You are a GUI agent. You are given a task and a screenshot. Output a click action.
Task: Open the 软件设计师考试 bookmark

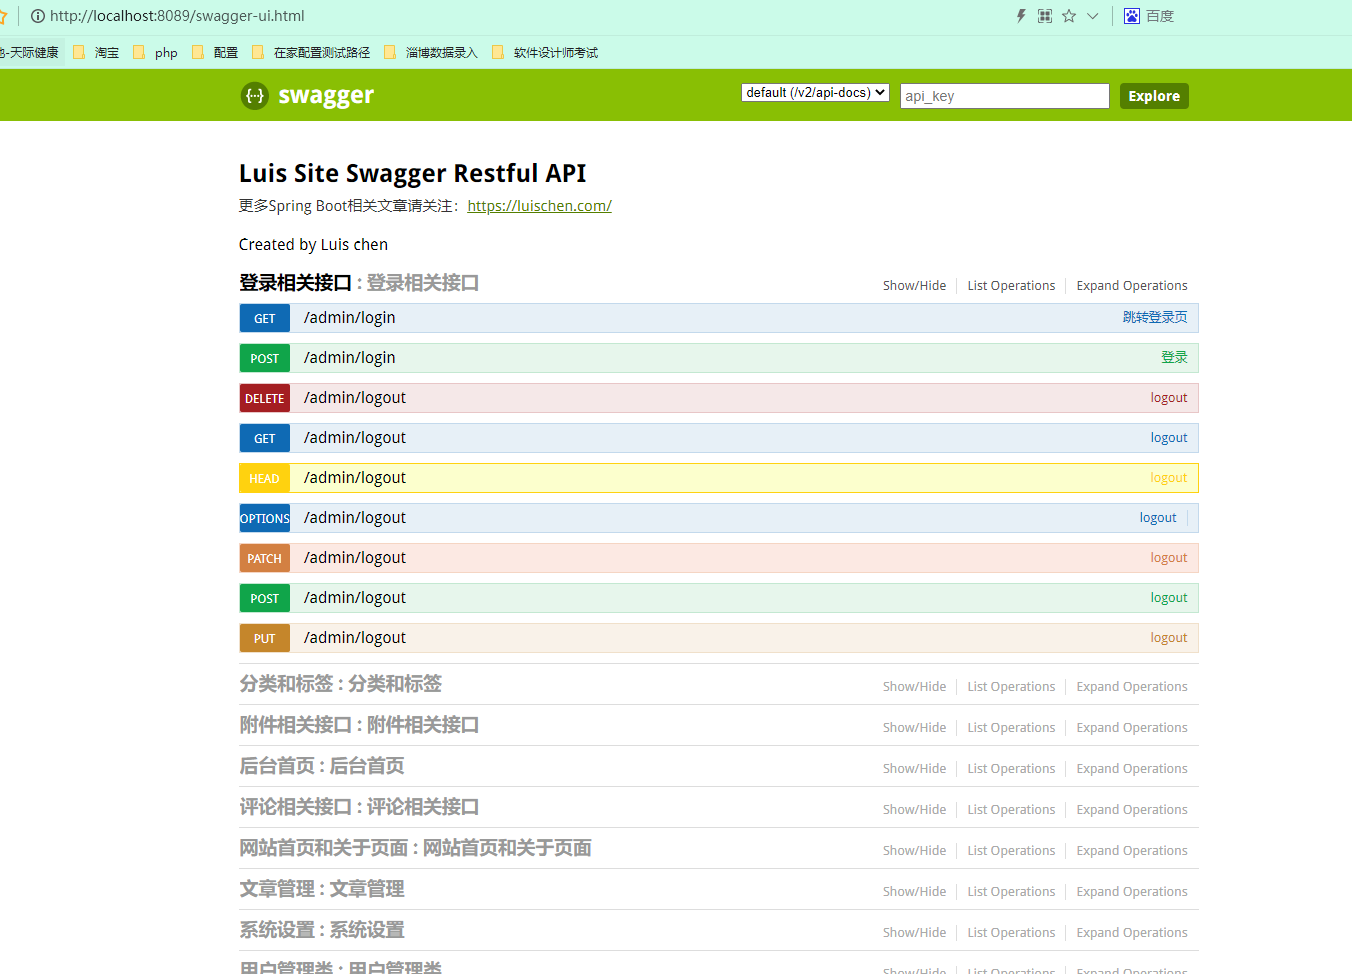[x=545, y=53]
